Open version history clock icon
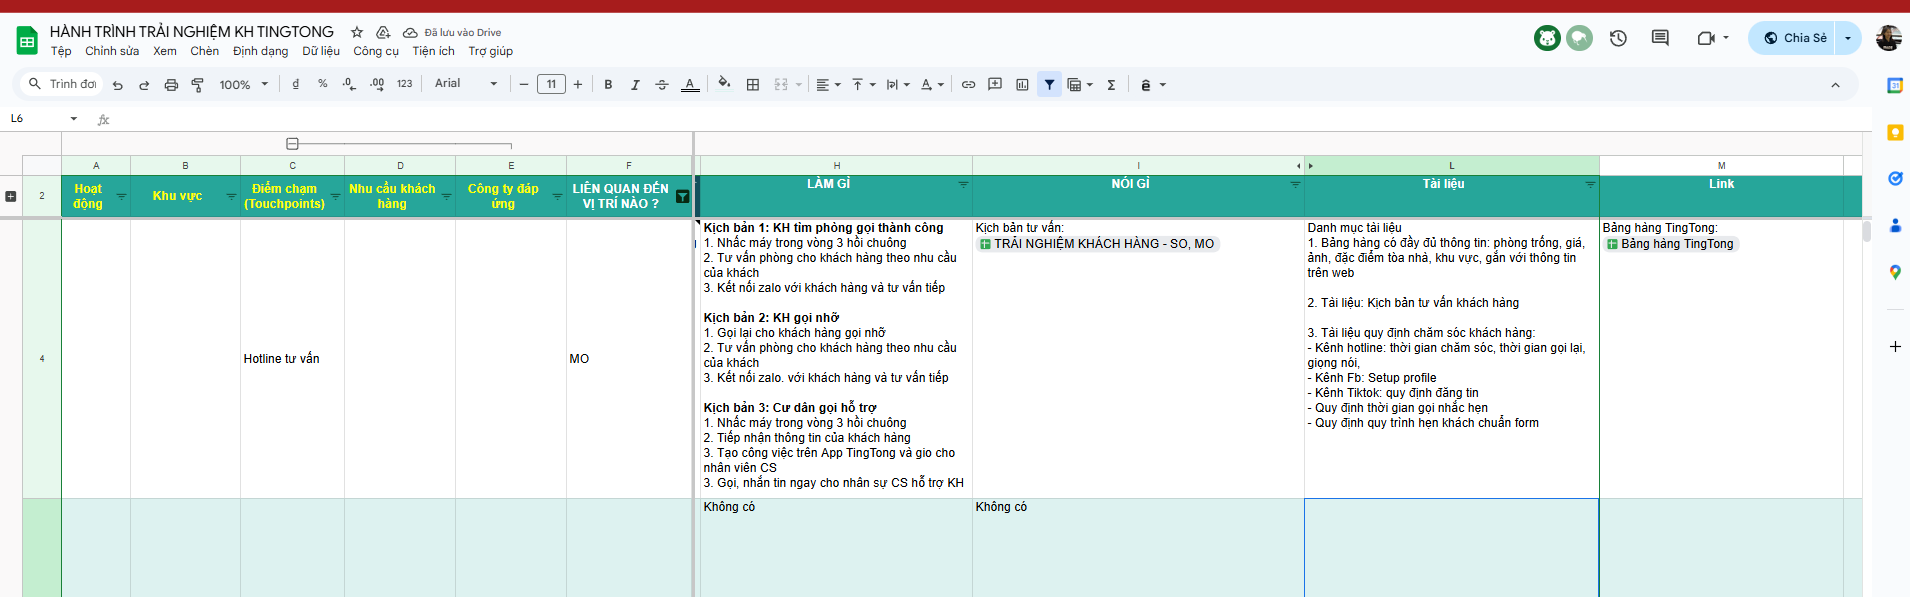 (1618, 38)
